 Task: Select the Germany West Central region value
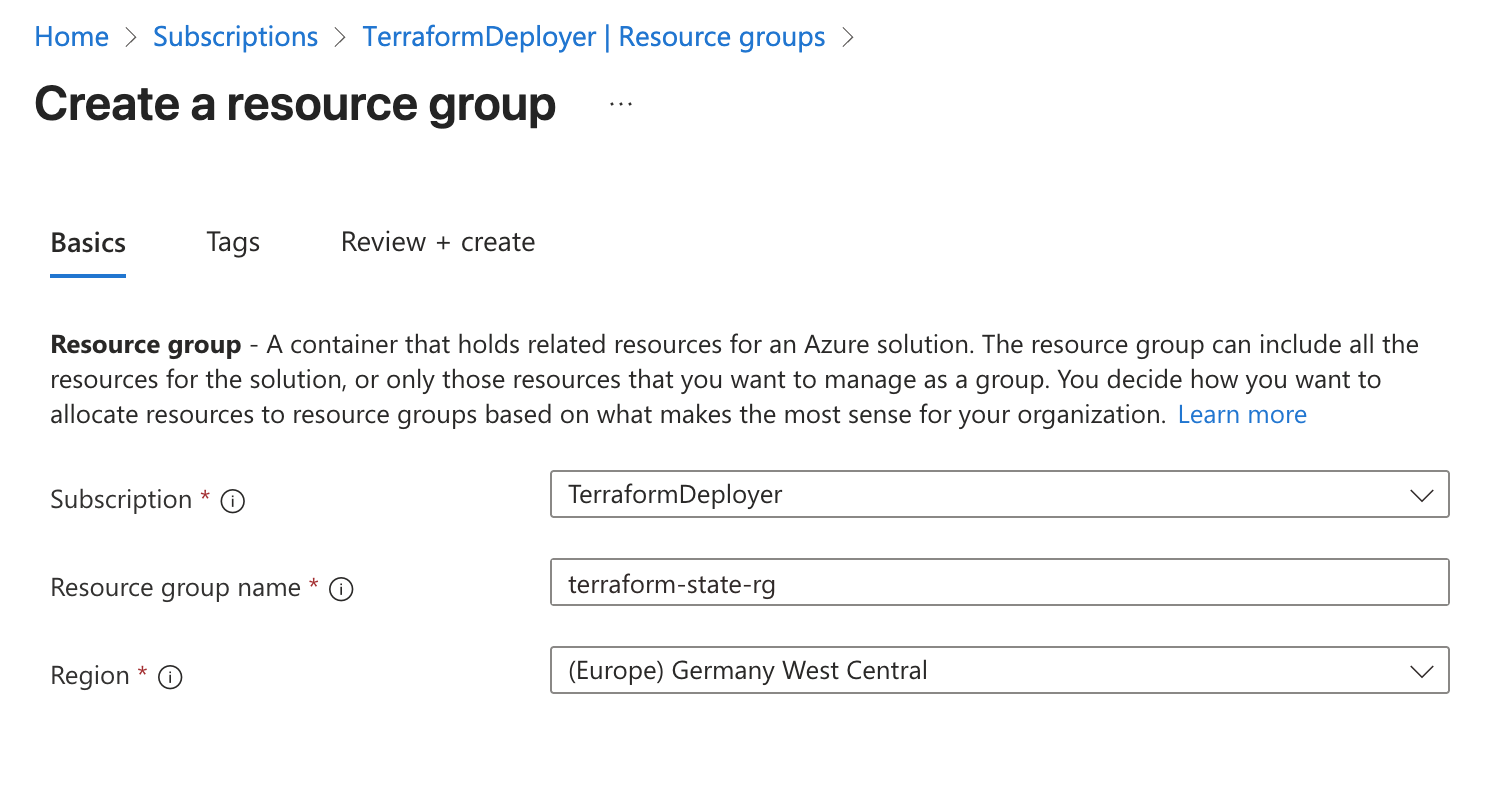tap(747, 670)
